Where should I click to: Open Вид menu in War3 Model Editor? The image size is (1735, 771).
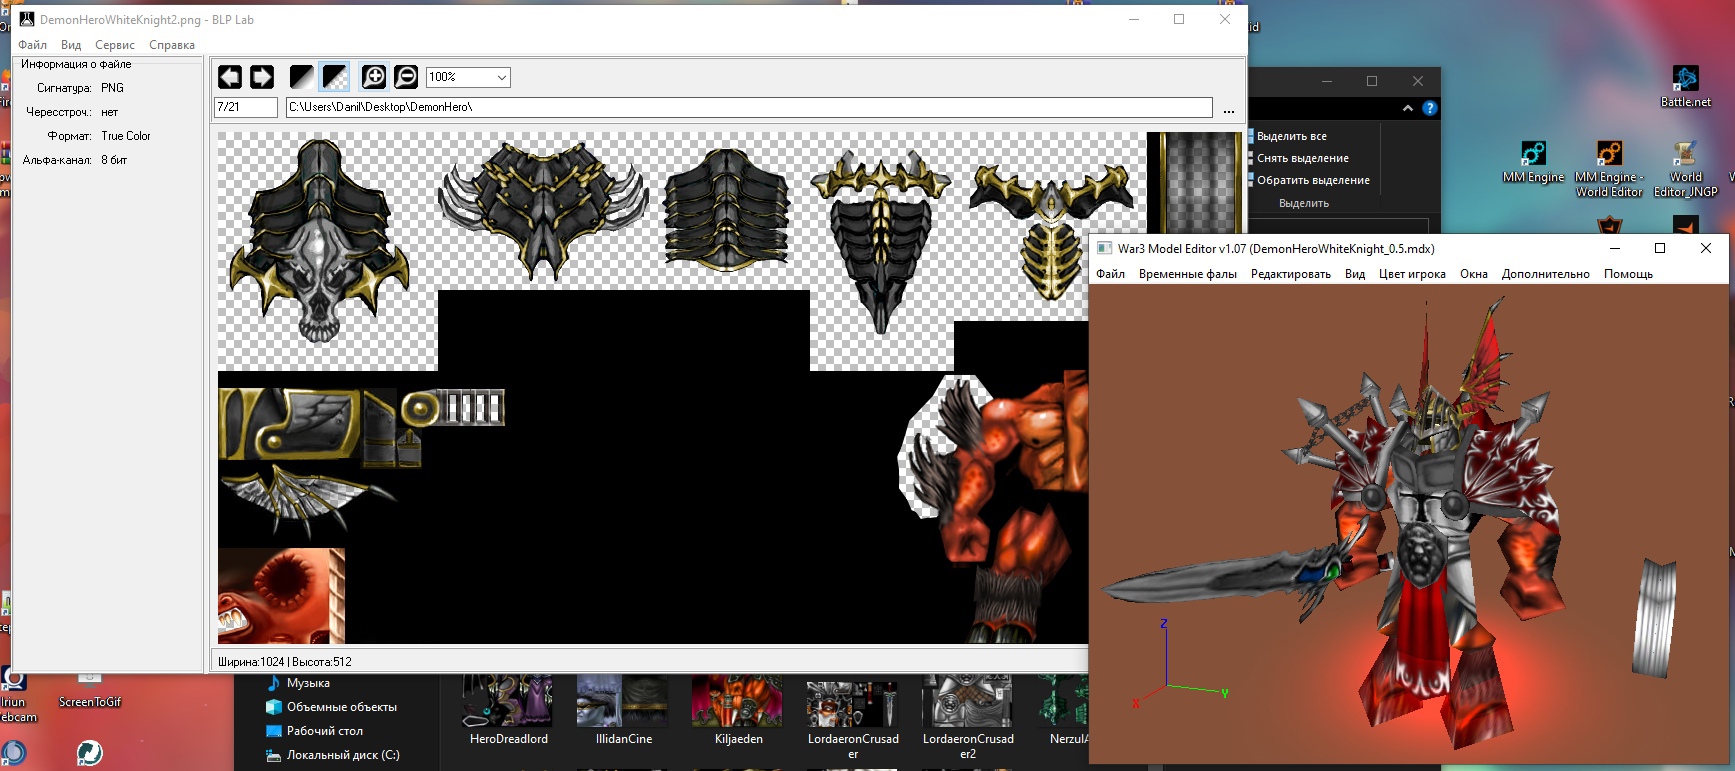coord(1355,274)
